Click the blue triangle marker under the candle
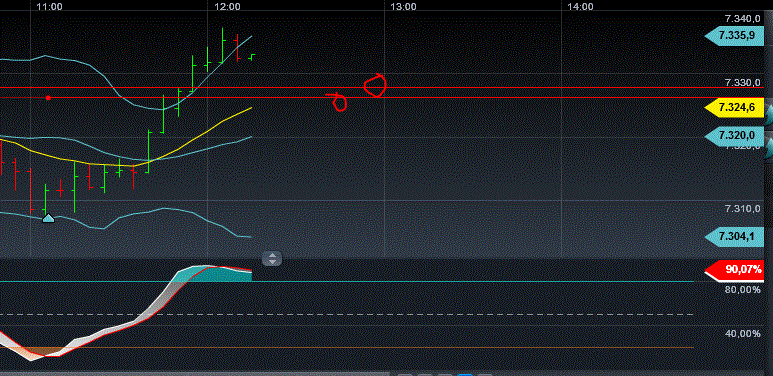 tap(48, 217)
